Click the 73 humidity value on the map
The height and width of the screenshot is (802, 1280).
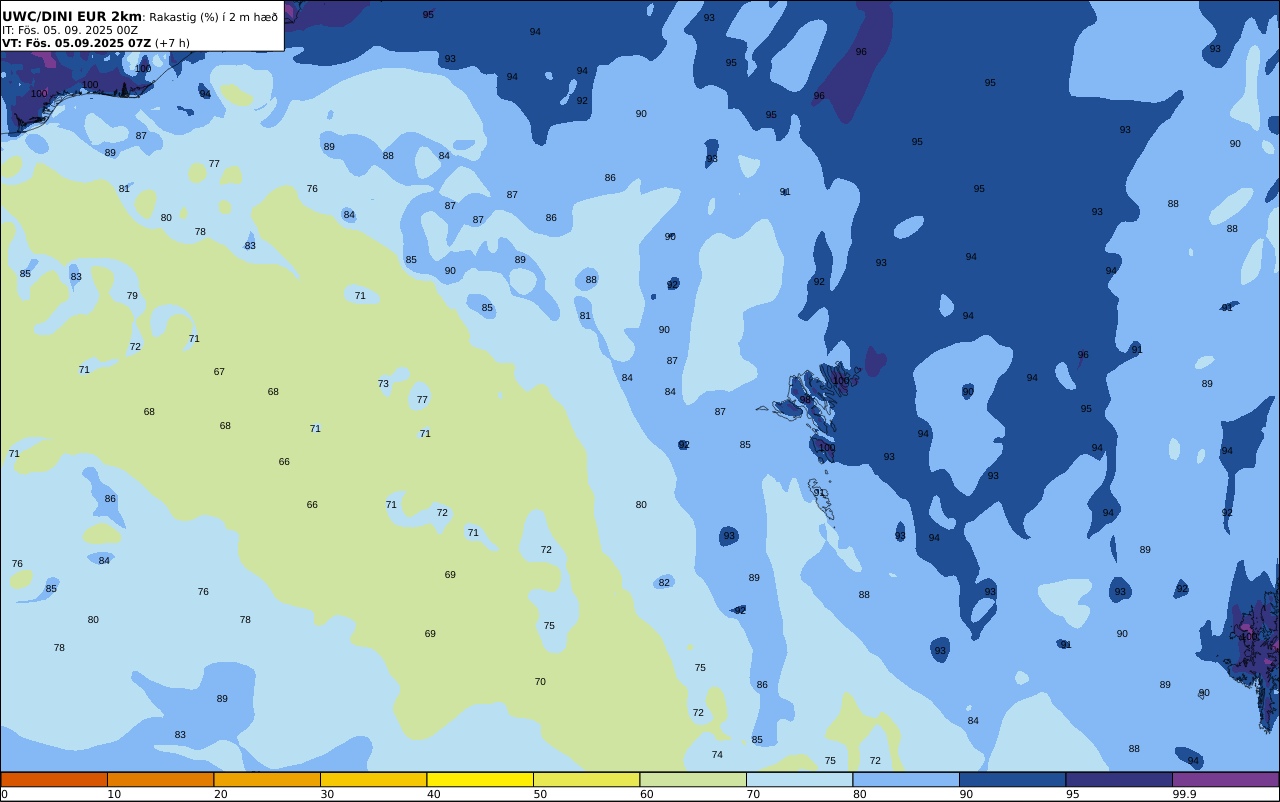pyautogui.click(x=383, y=384)
